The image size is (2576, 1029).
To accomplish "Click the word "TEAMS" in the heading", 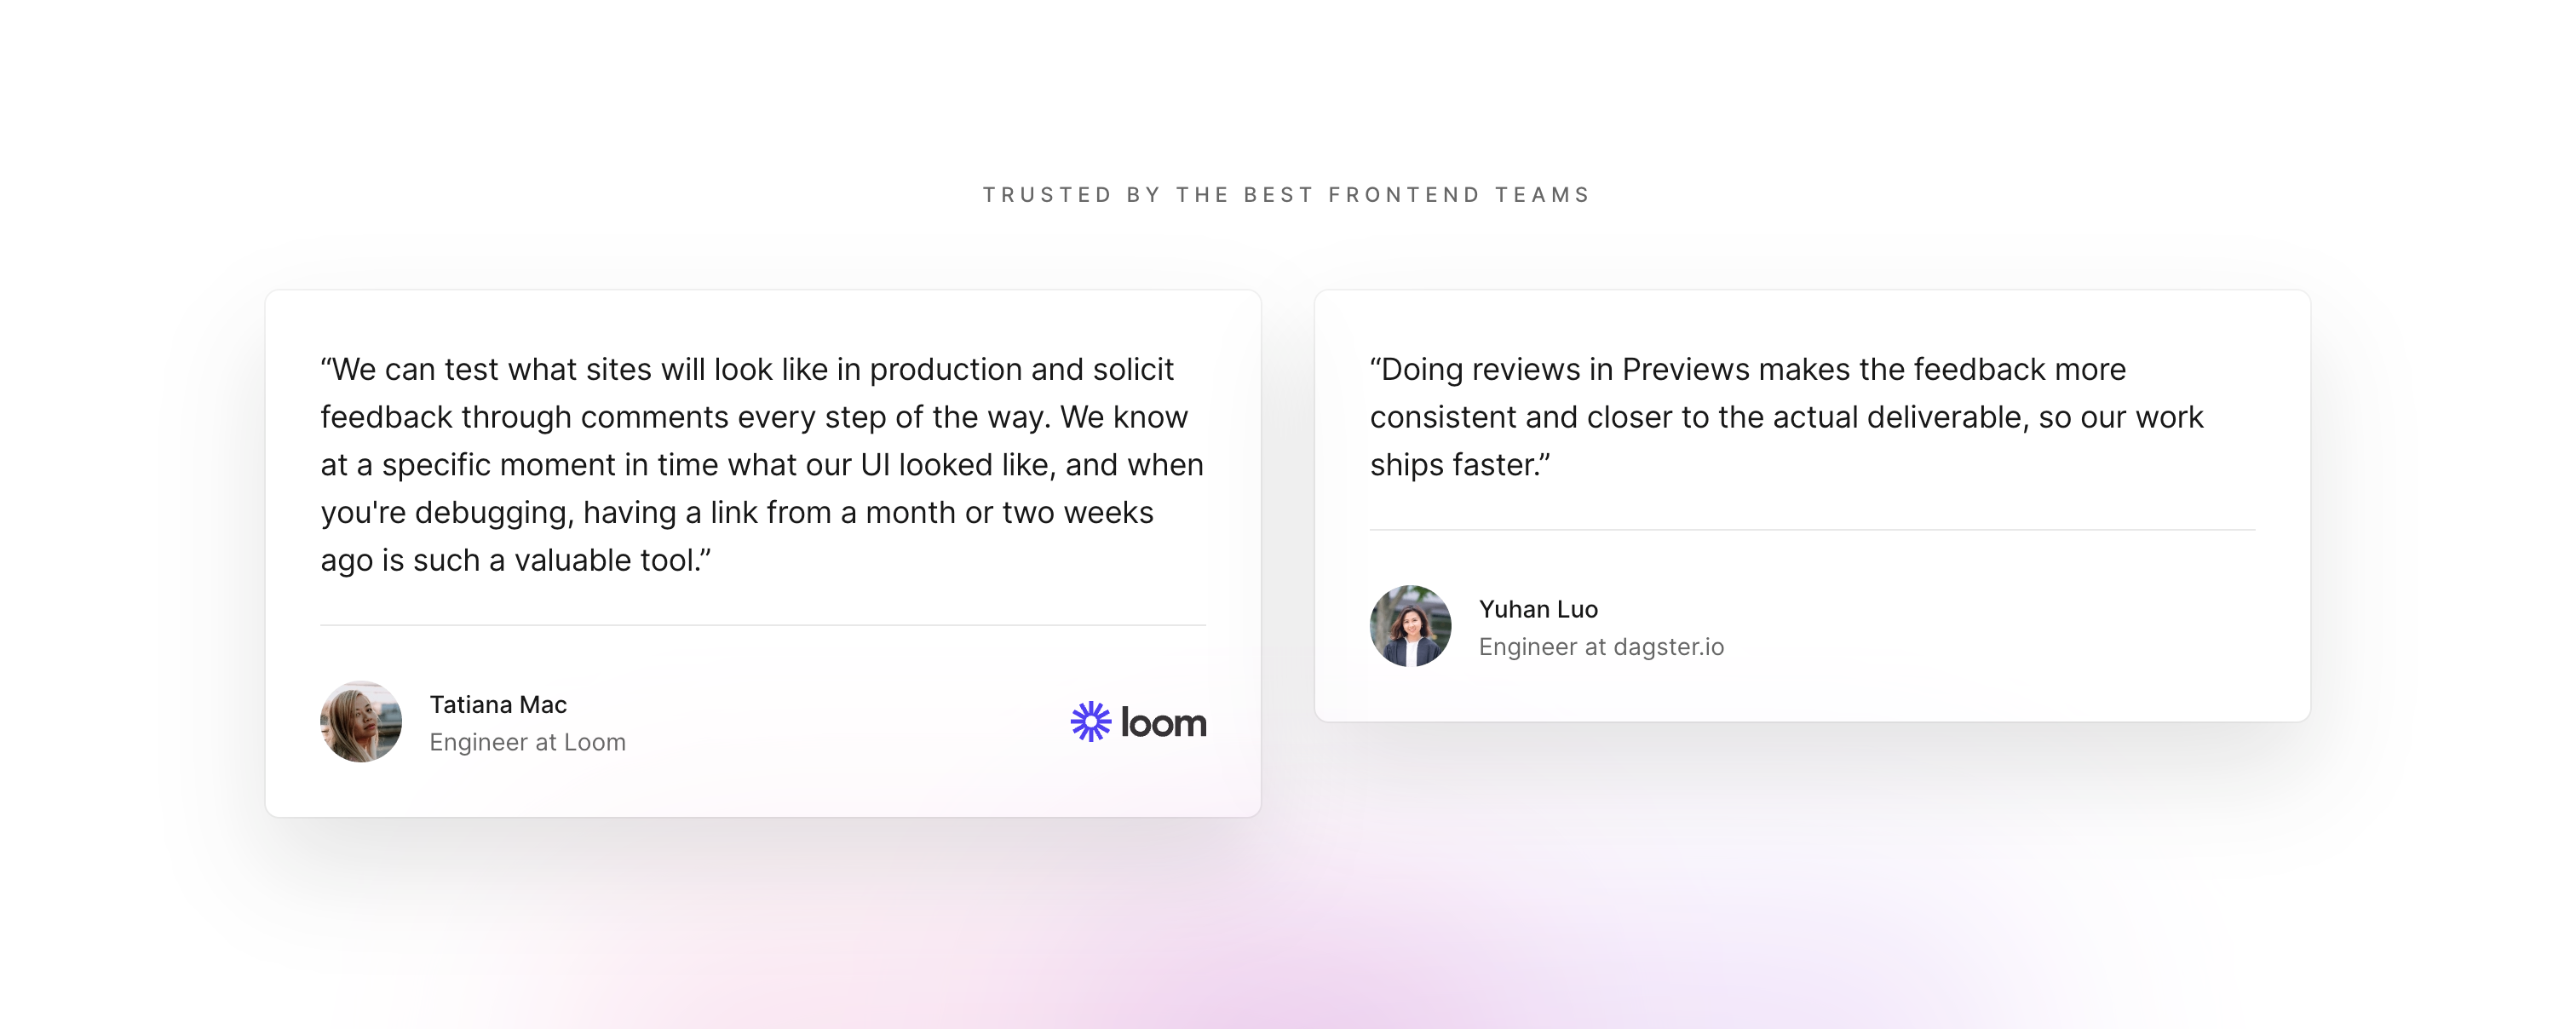I will coord(1542,195).
